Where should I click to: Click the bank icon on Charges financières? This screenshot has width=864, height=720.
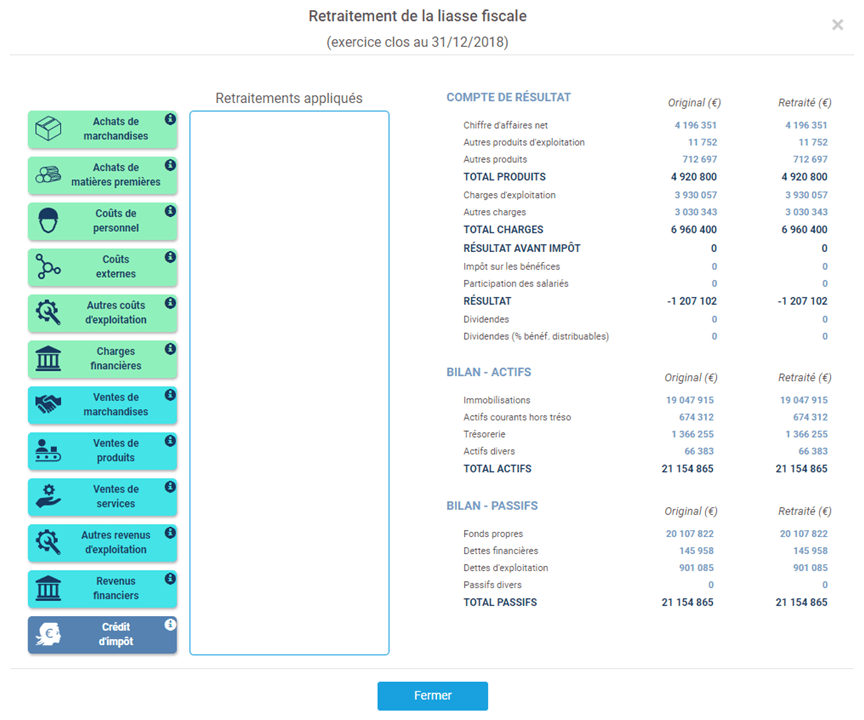[x=48, y=359]
